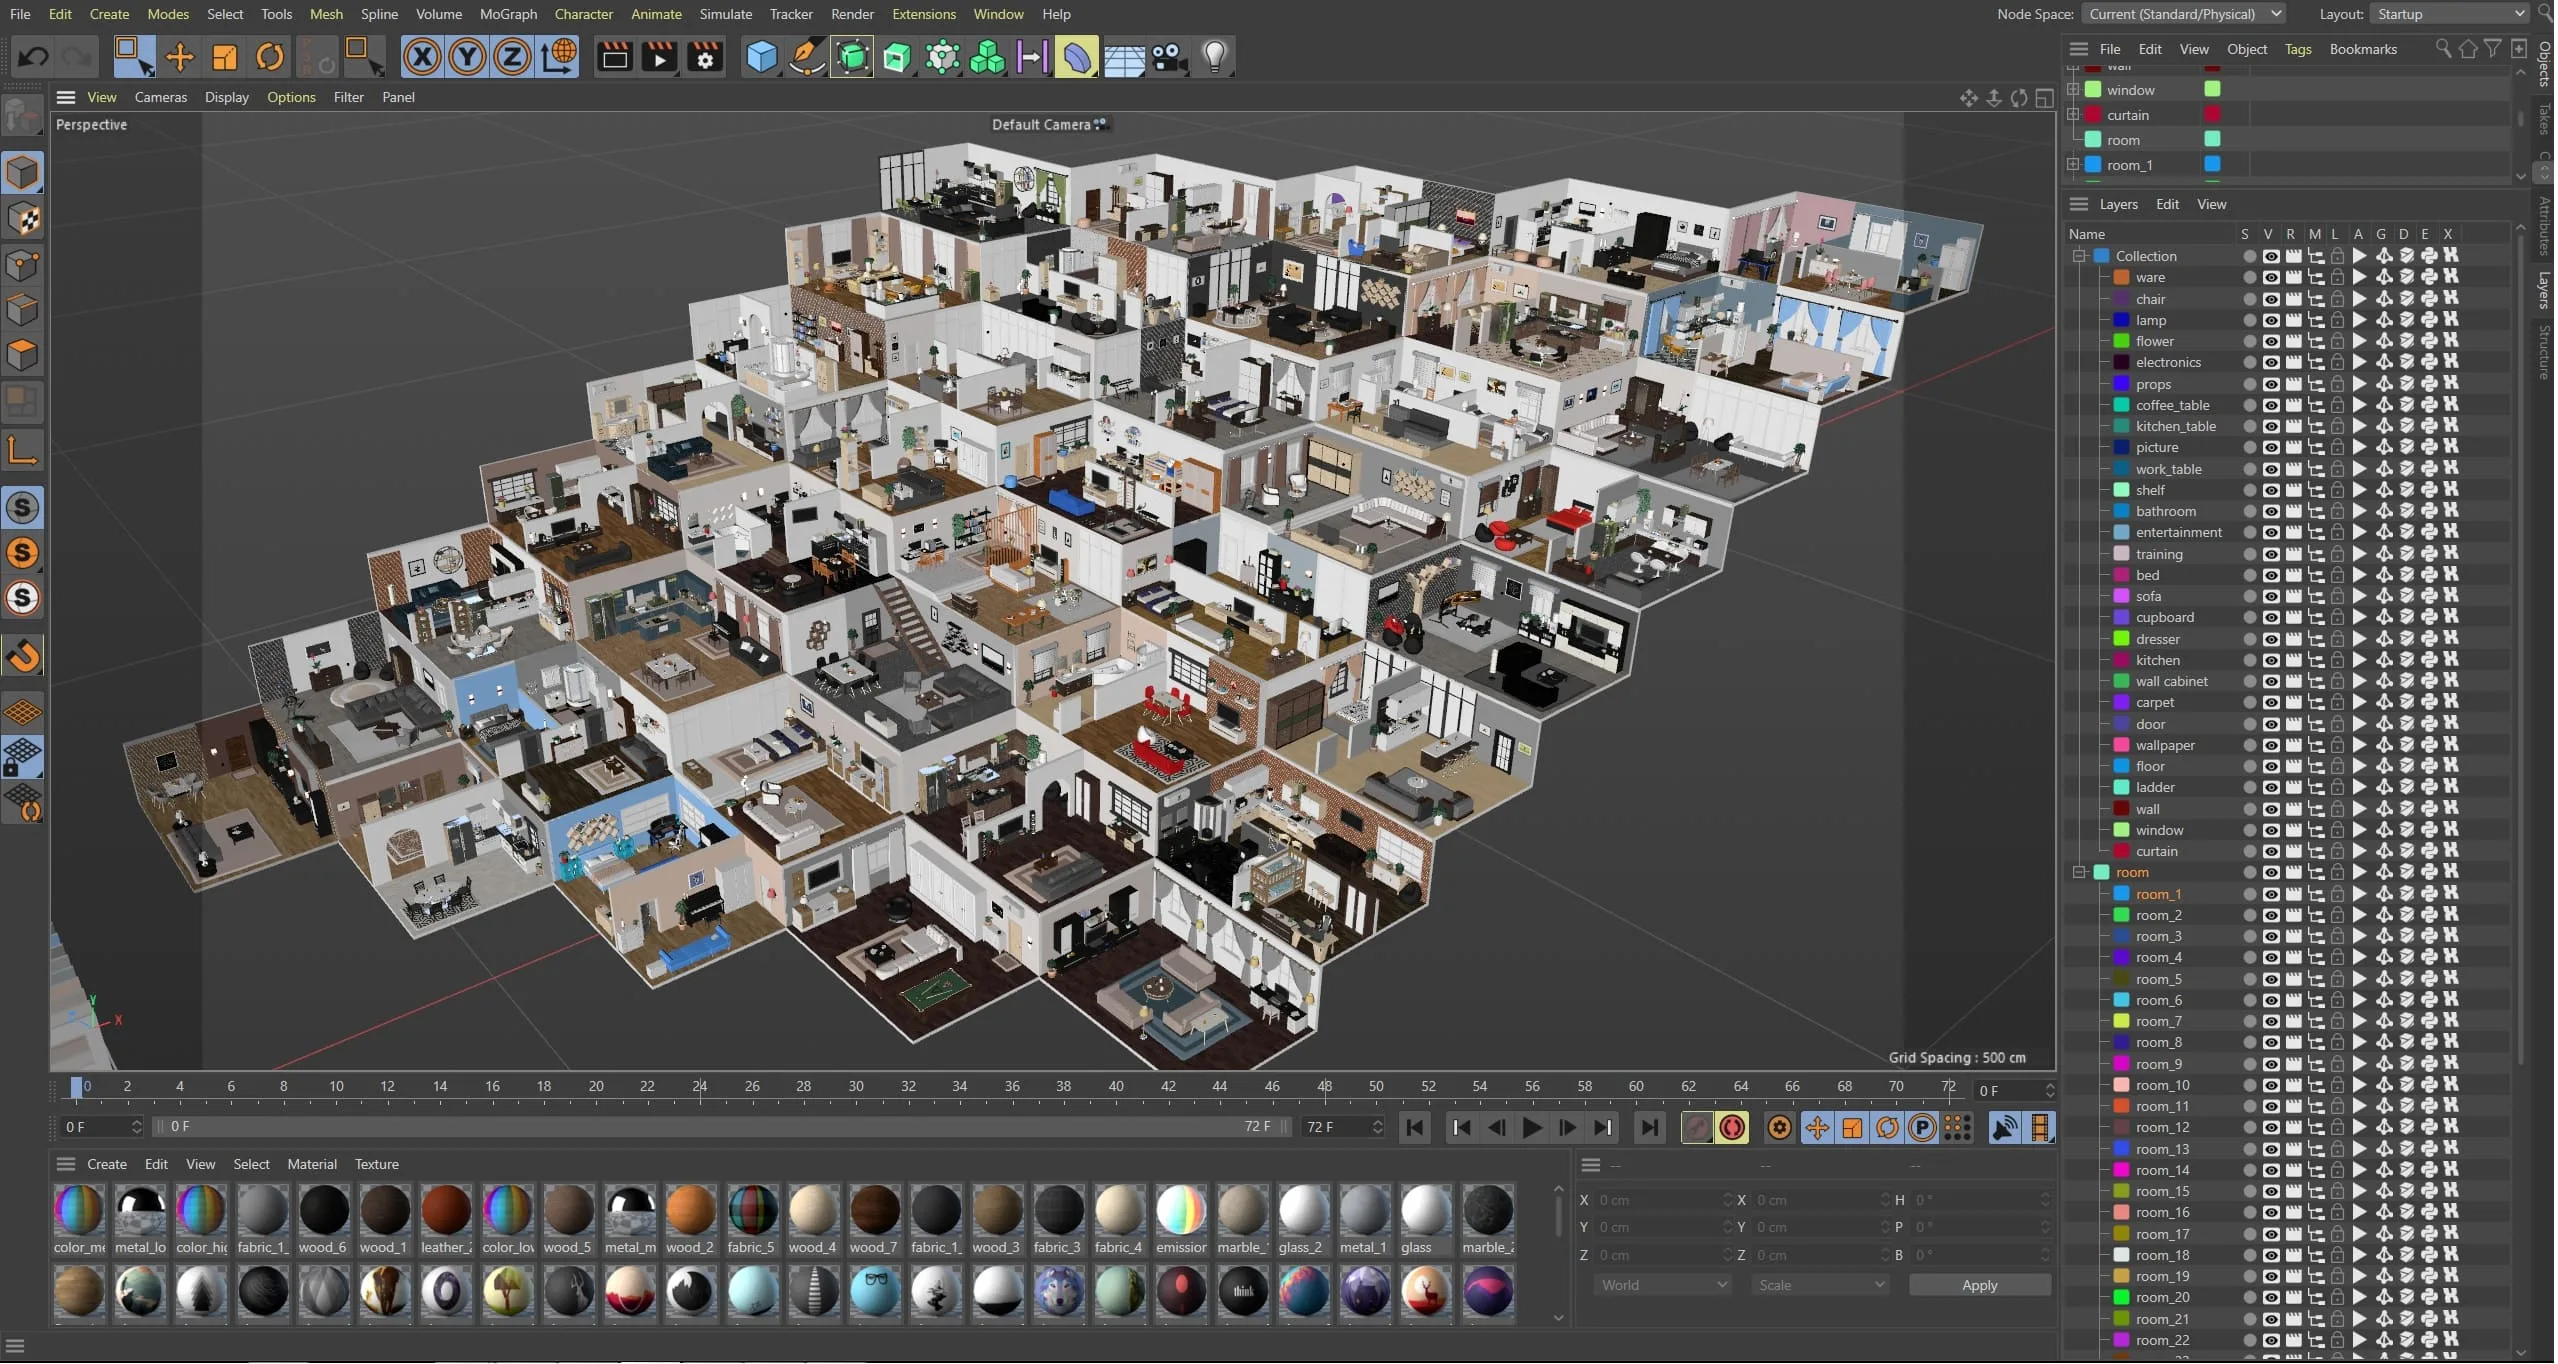Toggle visibility eye for sofa layer

pos(2271,596)
